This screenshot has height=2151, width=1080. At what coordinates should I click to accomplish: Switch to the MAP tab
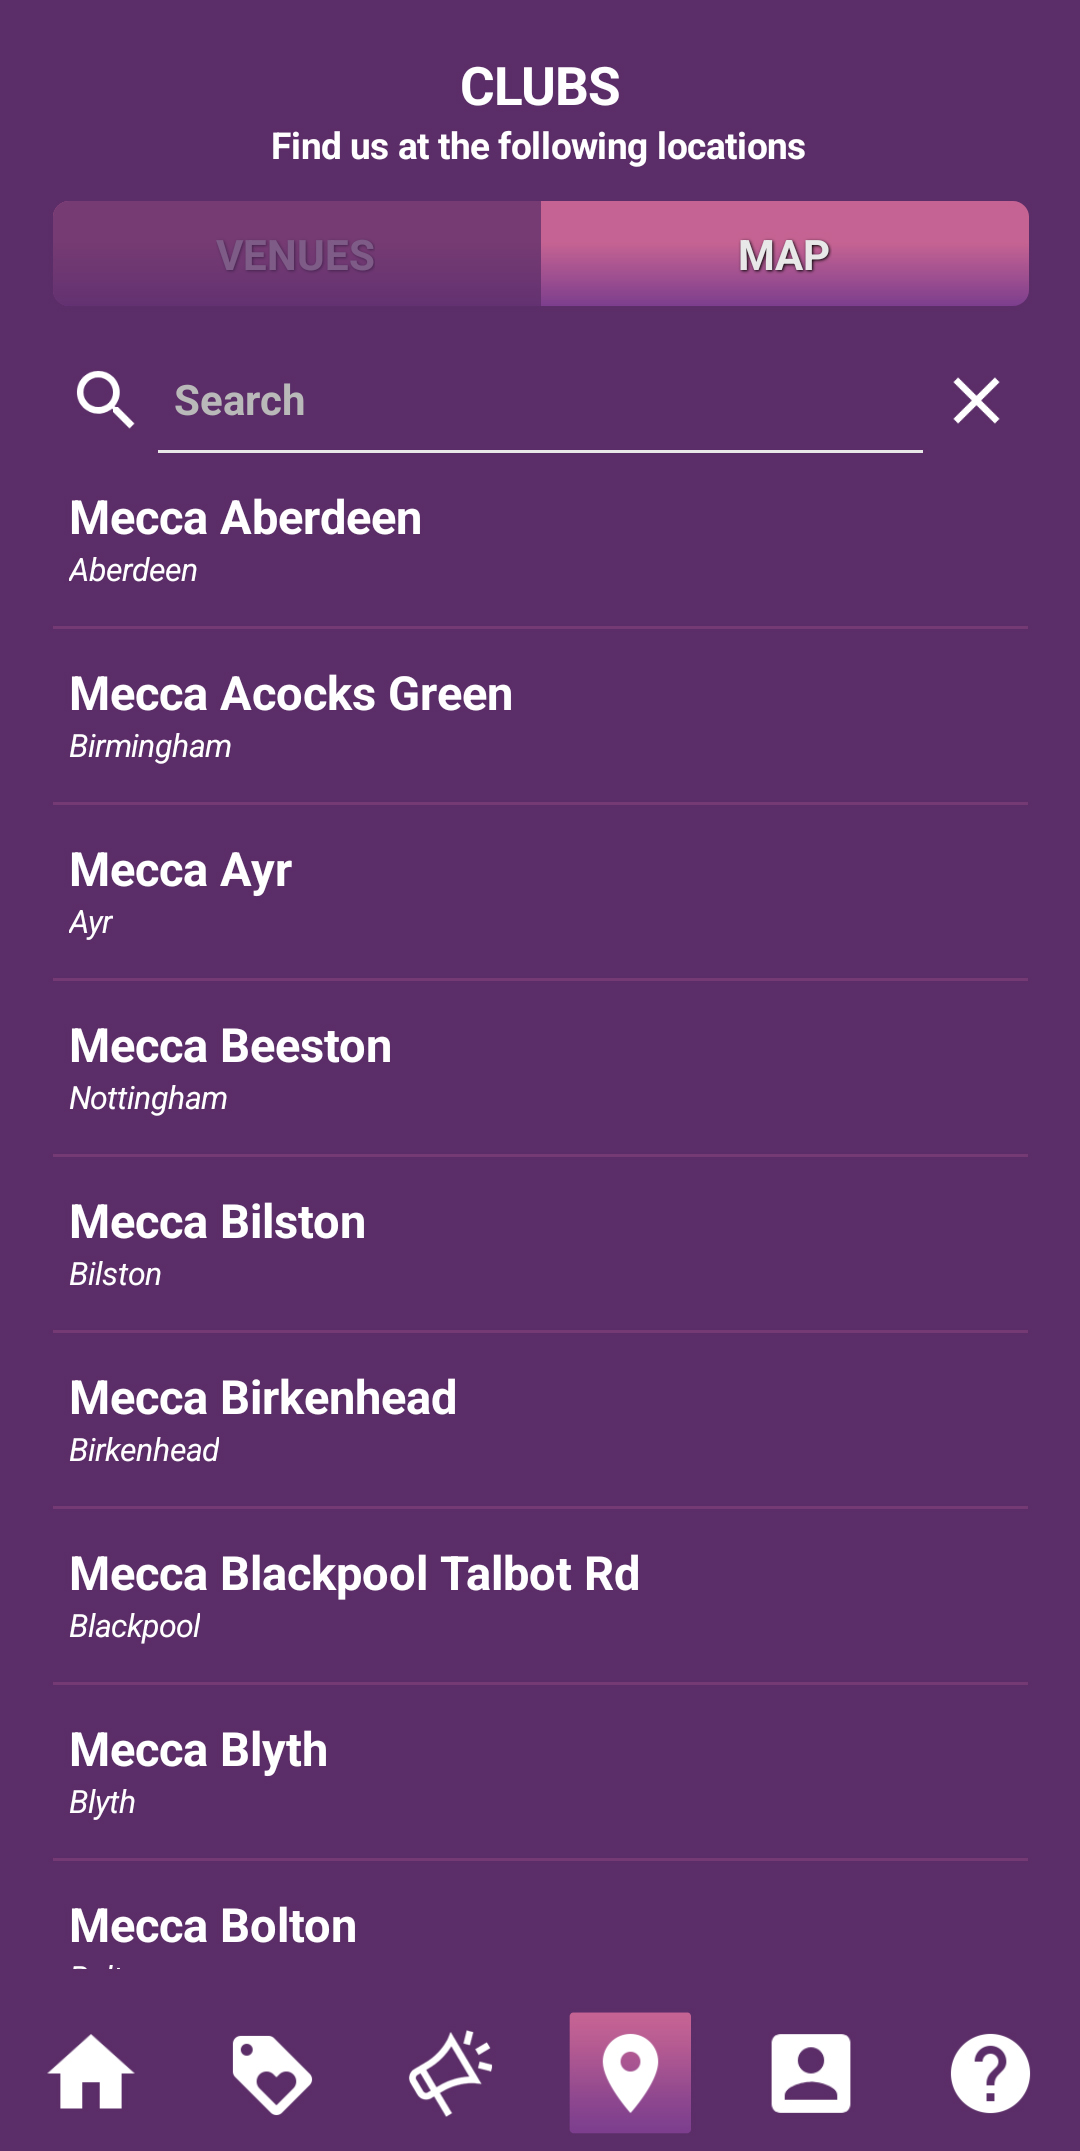(785, 254)
